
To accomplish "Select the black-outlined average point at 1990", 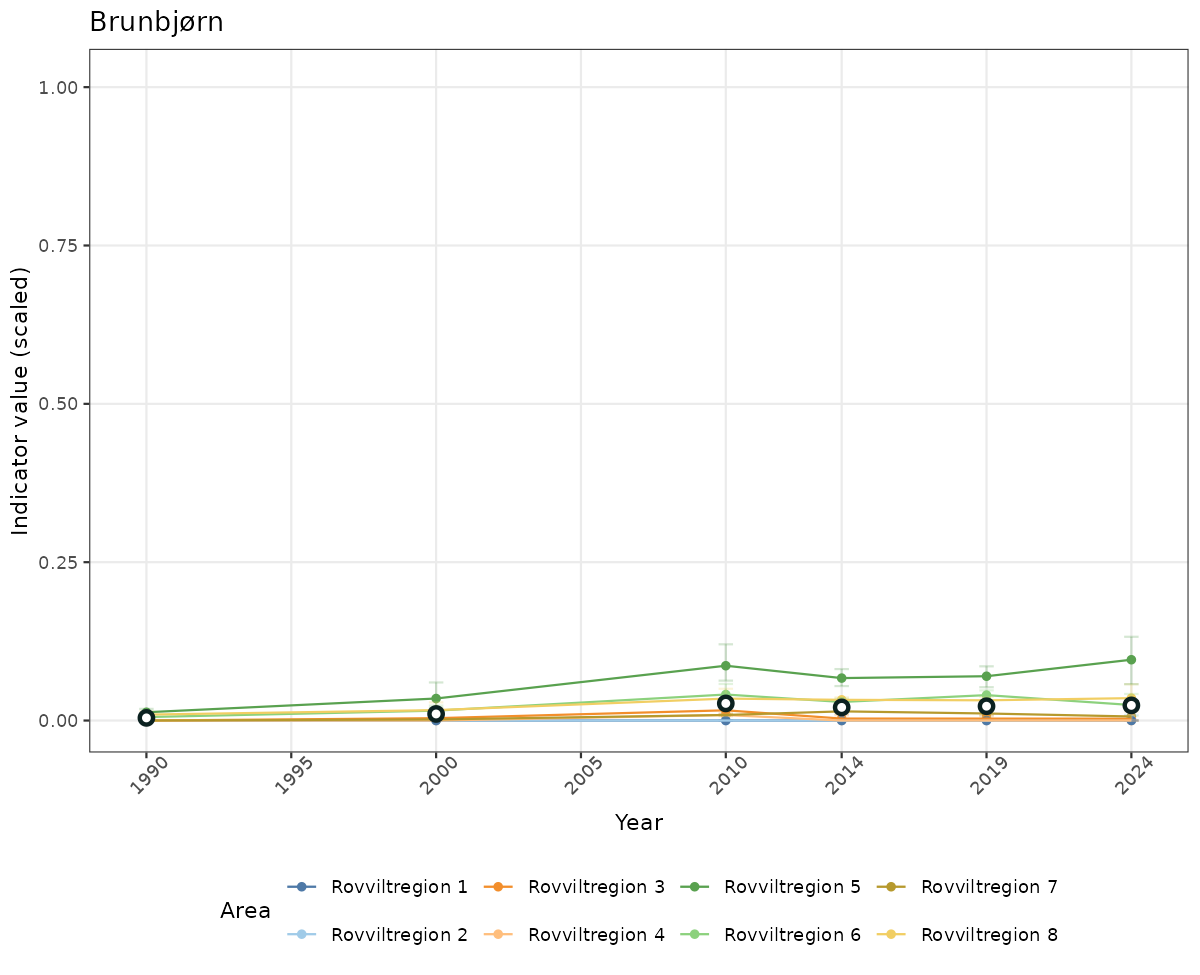I will point(146,718).
